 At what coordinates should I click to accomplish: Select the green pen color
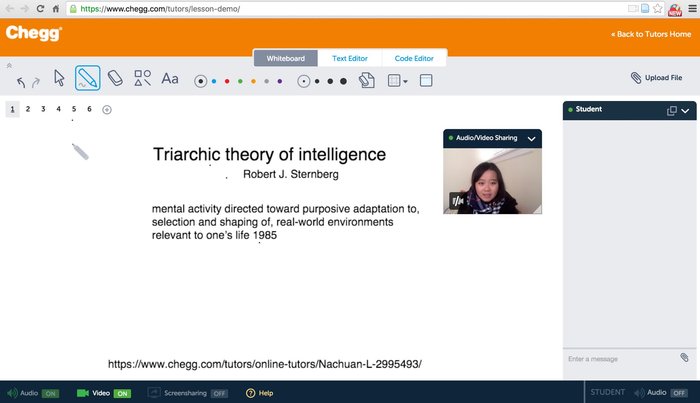pos(240,81)
